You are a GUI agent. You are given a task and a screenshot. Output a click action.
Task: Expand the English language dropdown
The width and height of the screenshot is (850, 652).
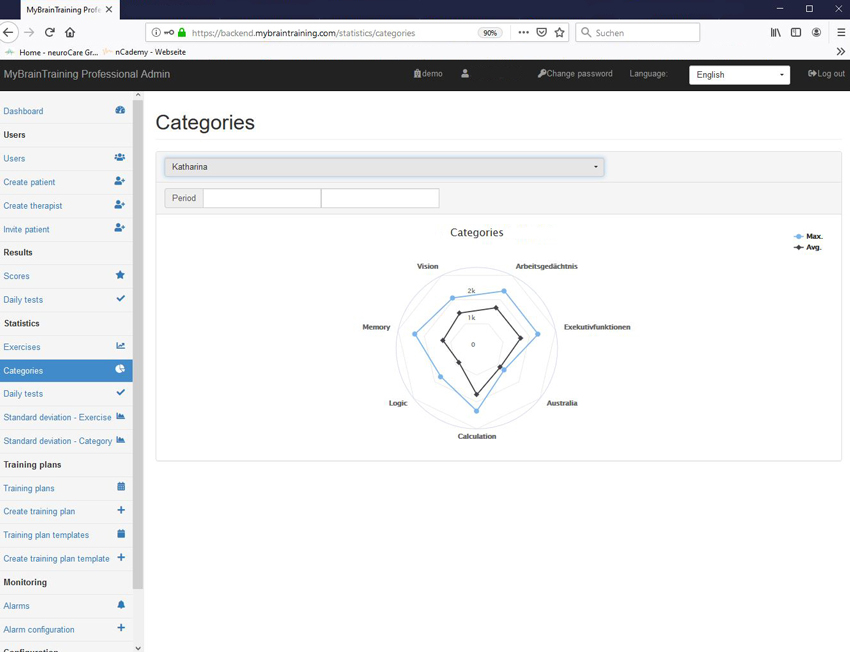tap(739, 75)
